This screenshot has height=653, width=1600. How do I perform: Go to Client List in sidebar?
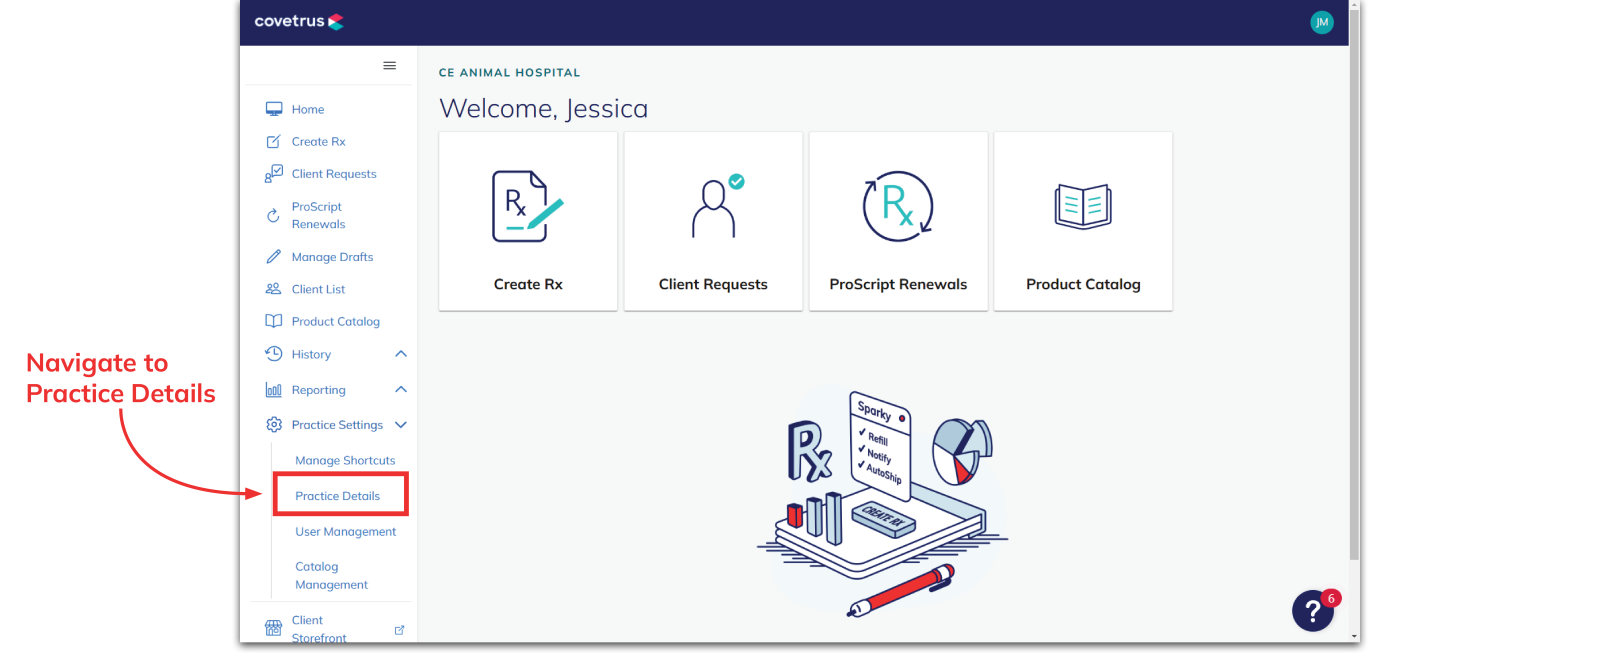(x=318, y=289)
